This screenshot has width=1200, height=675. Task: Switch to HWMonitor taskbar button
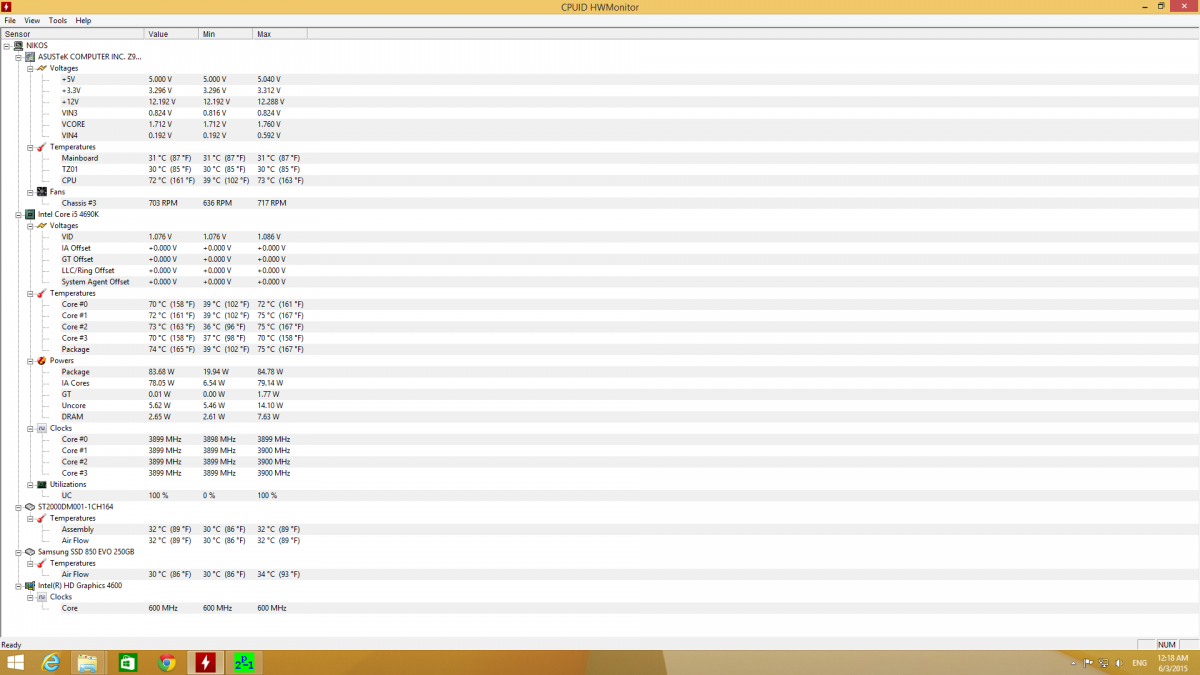point(205,663)
